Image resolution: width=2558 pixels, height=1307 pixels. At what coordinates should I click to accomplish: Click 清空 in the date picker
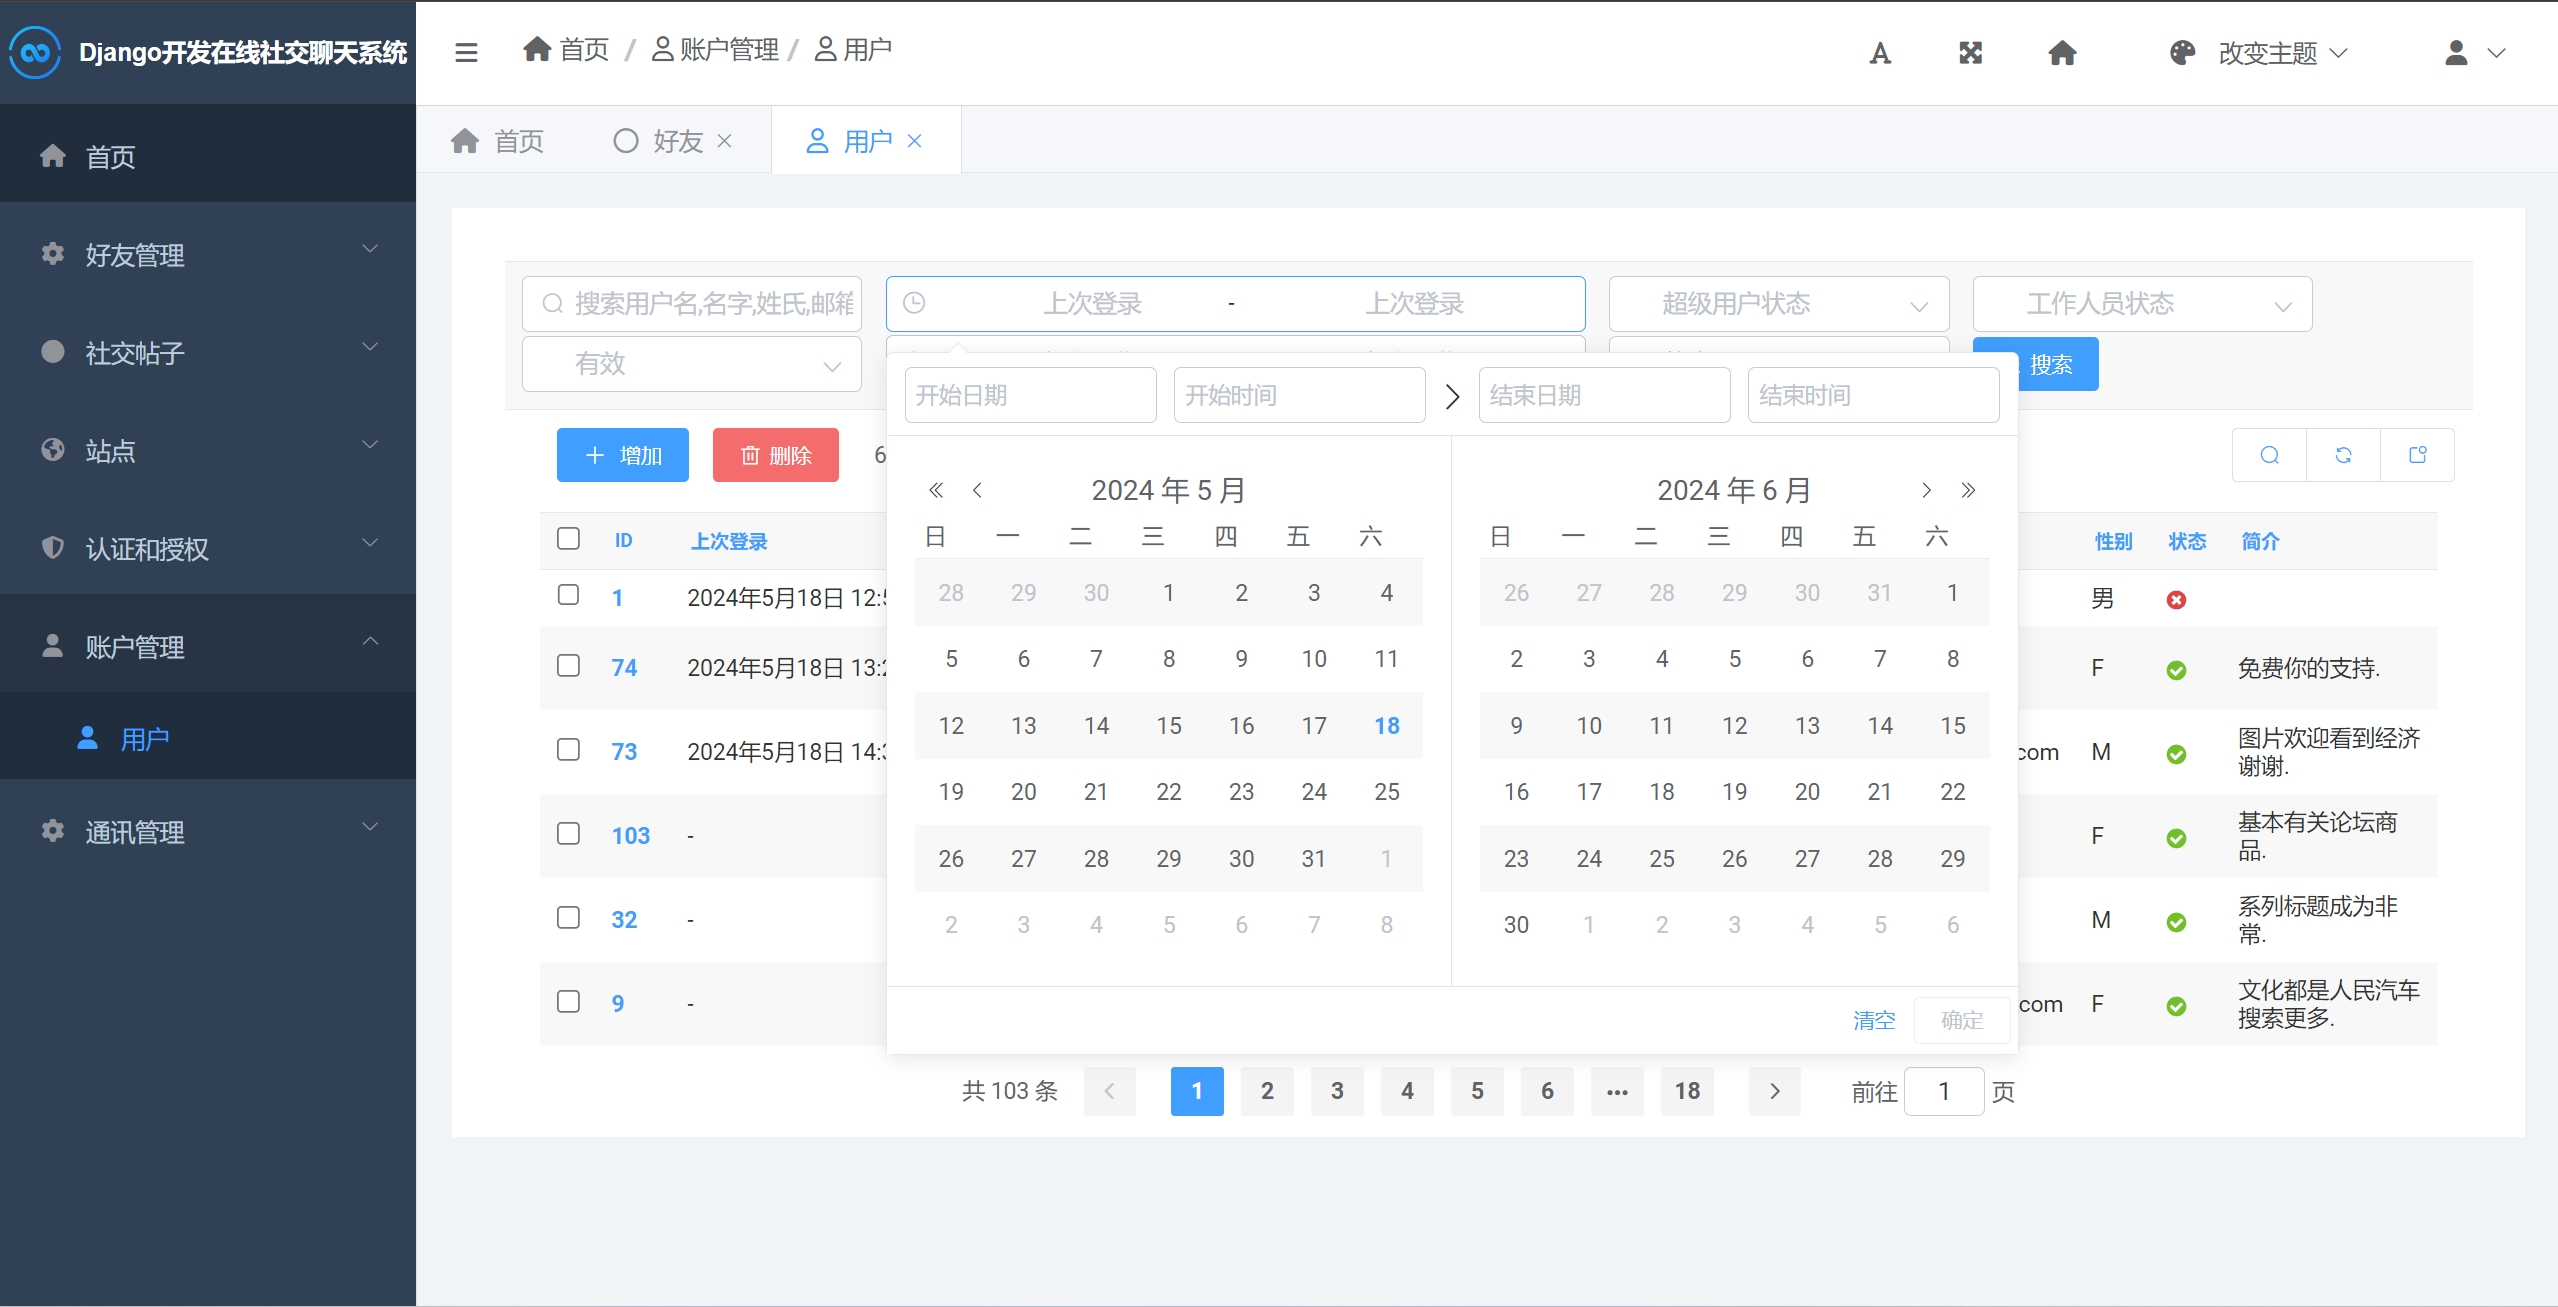[x=1874, y=1020]
